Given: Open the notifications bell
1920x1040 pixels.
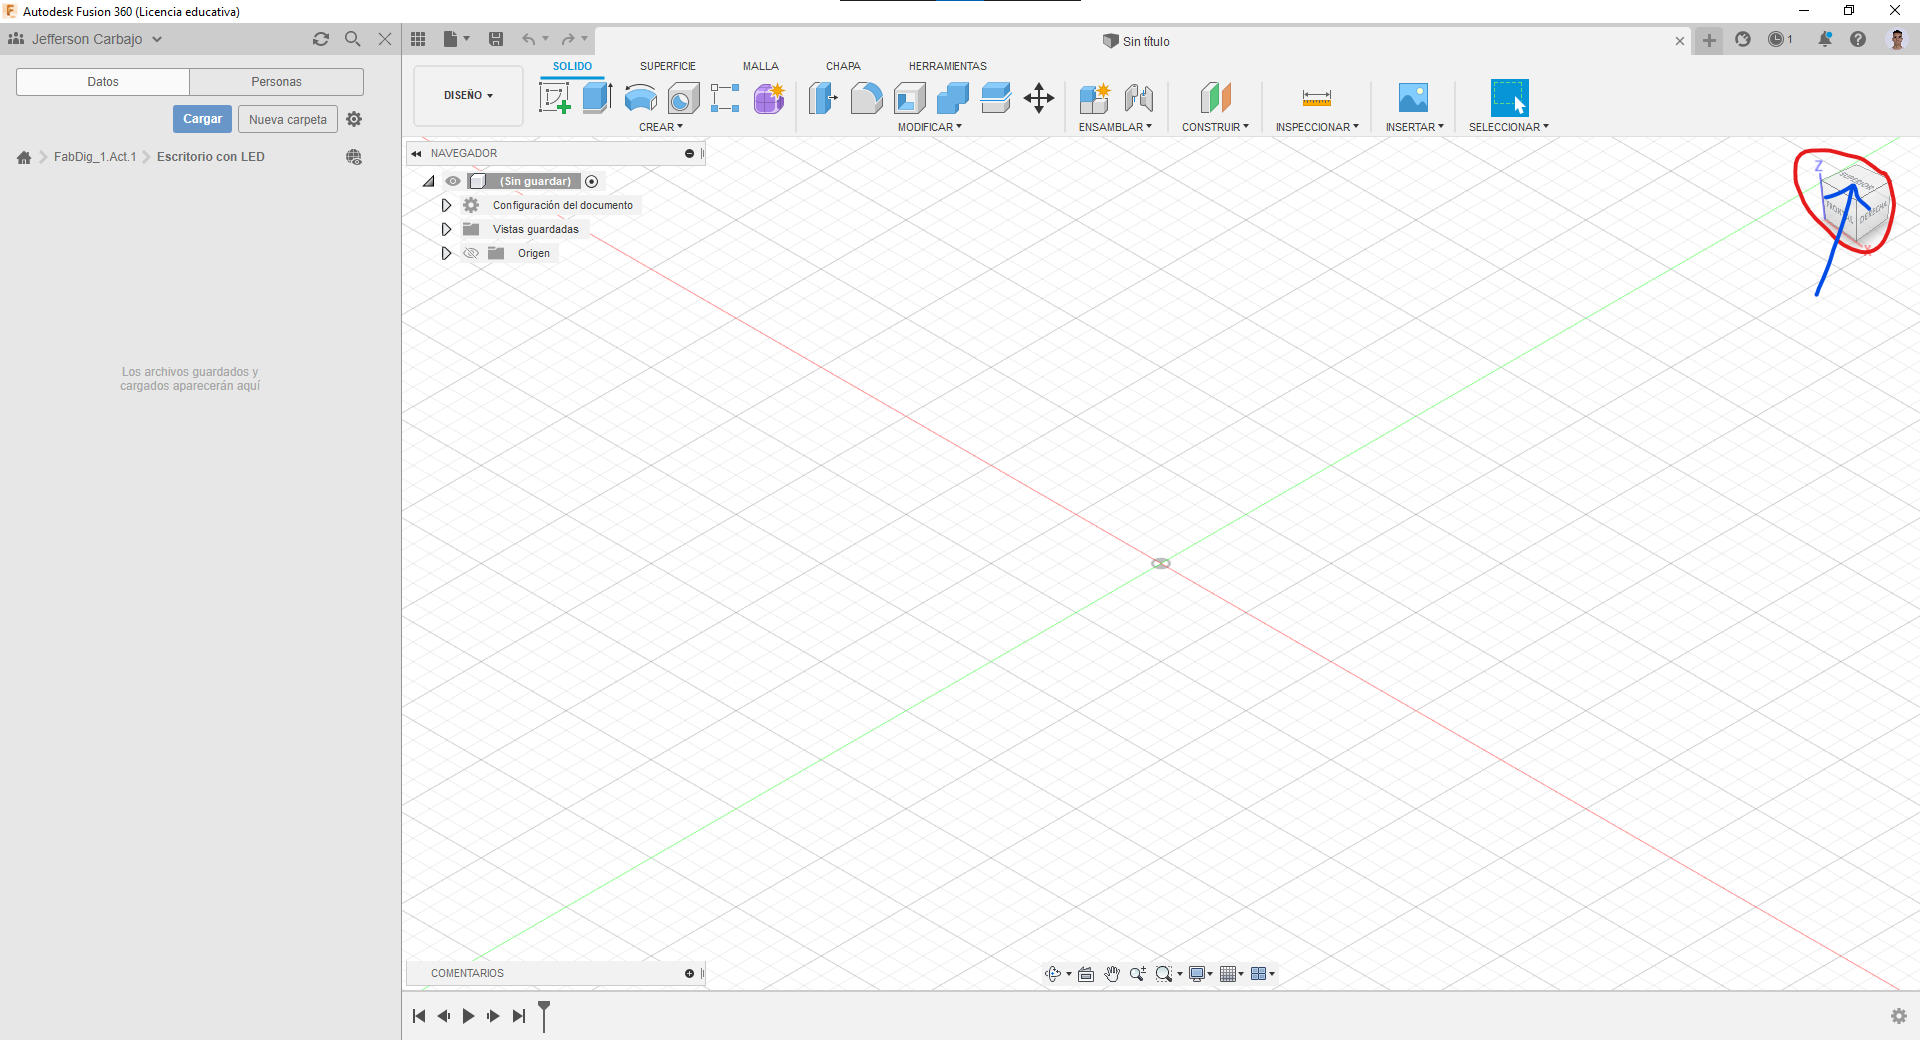Looking at the screenshot, I should [x=1825, y=39].
